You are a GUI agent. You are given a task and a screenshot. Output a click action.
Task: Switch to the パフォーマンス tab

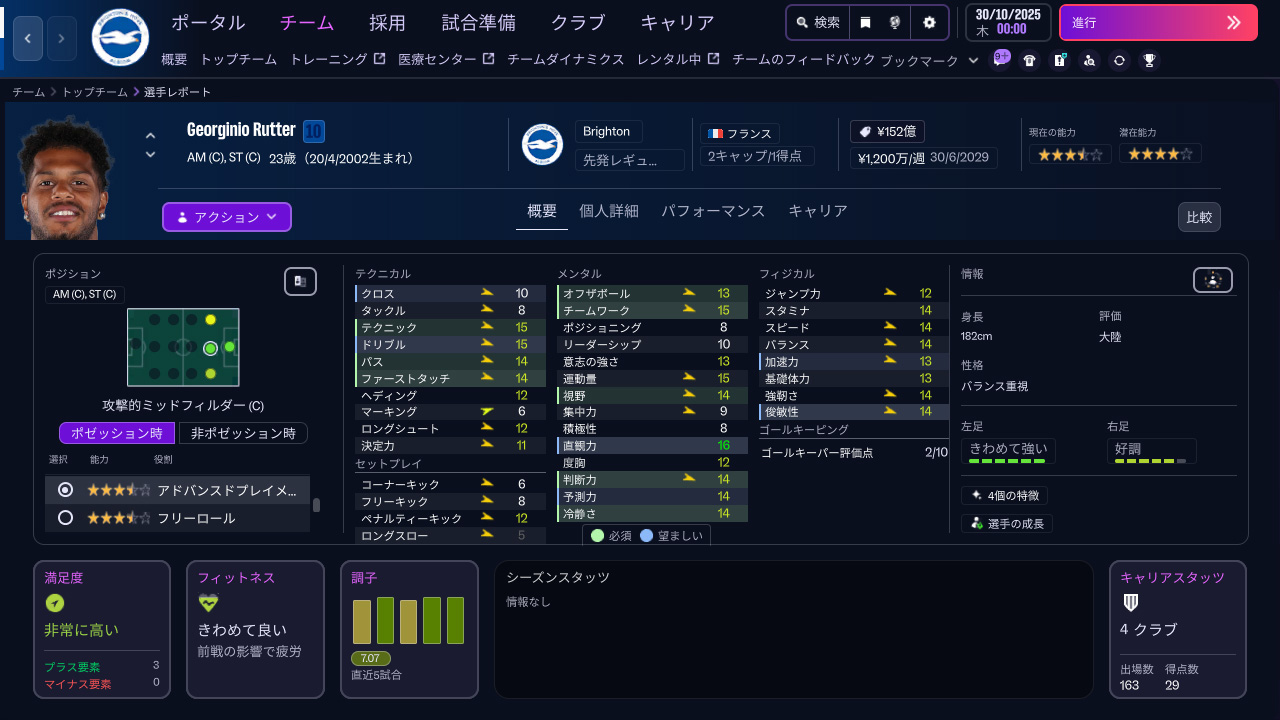(x=712, y=211)
